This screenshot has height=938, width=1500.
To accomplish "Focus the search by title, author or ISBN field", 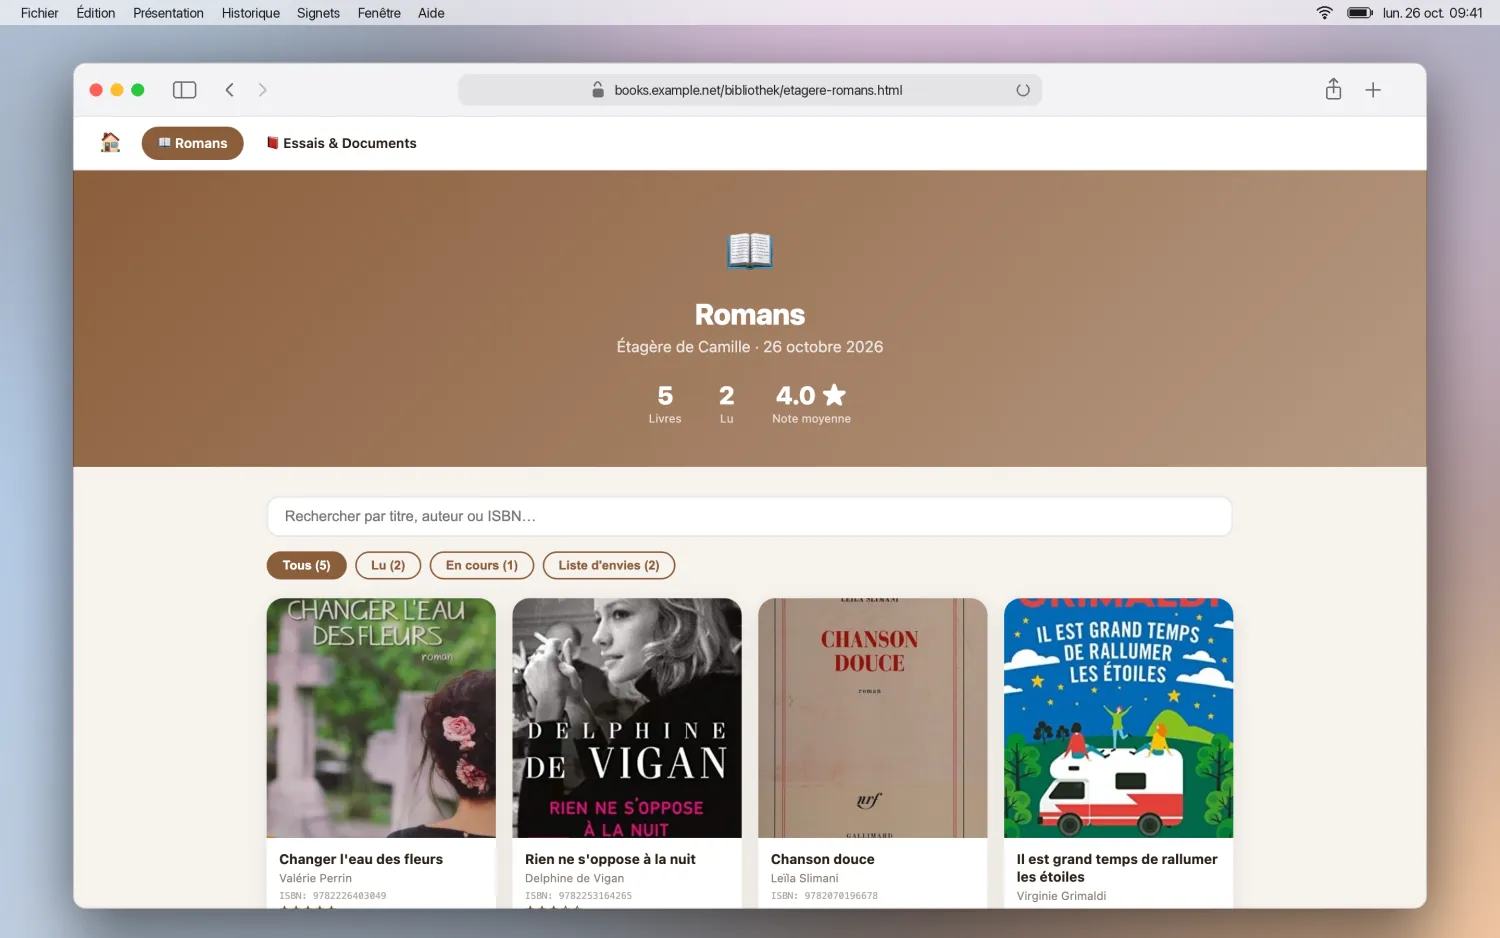I will 750,516.
